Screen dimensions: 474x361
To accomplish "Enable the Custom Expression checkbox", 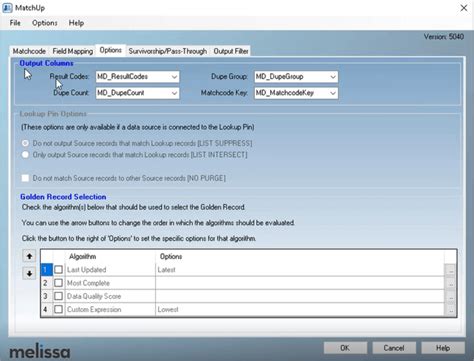I will [58, 309].
